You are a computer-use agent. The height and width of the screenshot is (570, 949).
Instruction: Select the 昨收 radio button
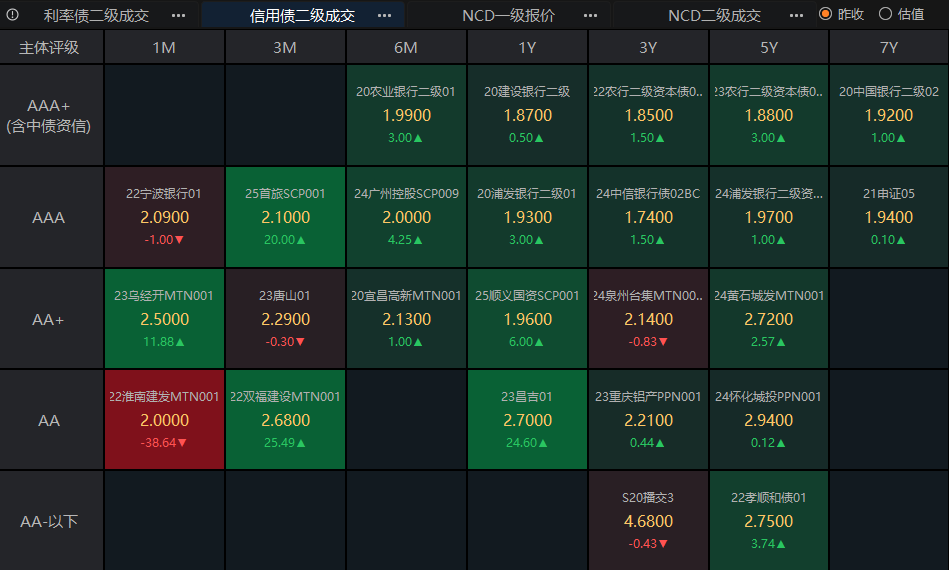tap(825, 14)
